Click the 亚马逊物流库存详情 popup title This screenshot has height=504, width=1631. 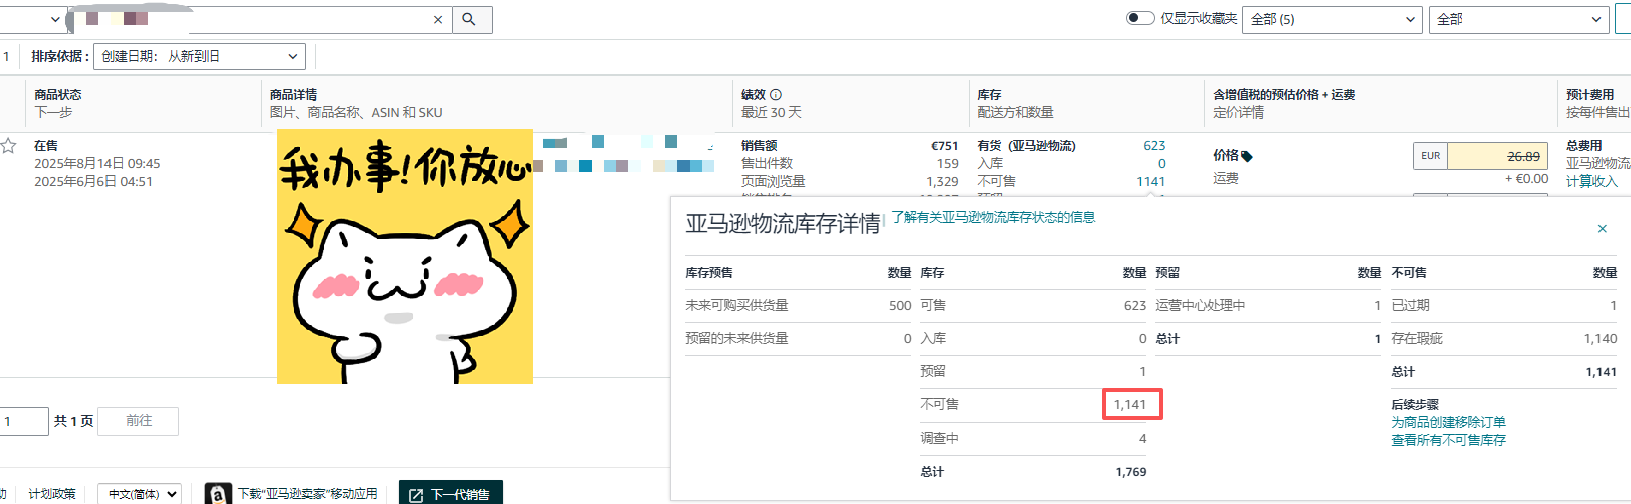(x=783, y=224)
